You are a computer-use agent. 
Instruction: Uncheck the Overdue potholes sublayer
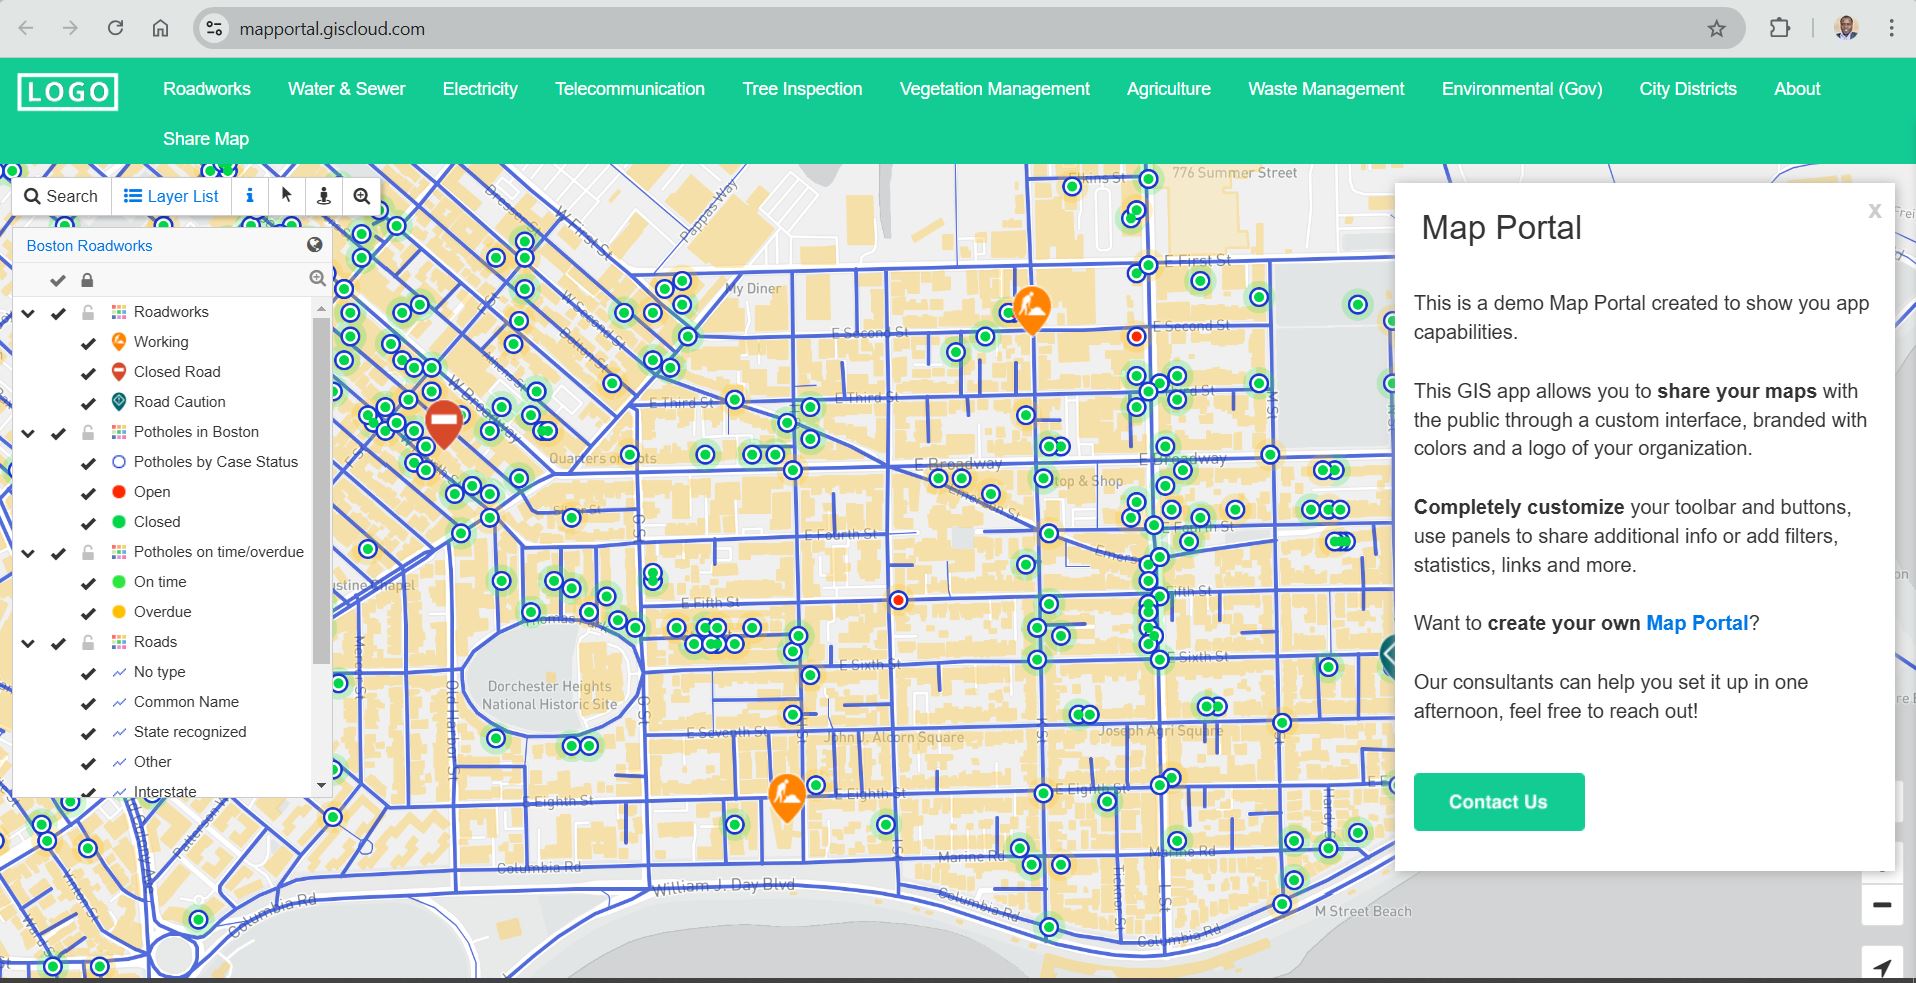(88, 611)
